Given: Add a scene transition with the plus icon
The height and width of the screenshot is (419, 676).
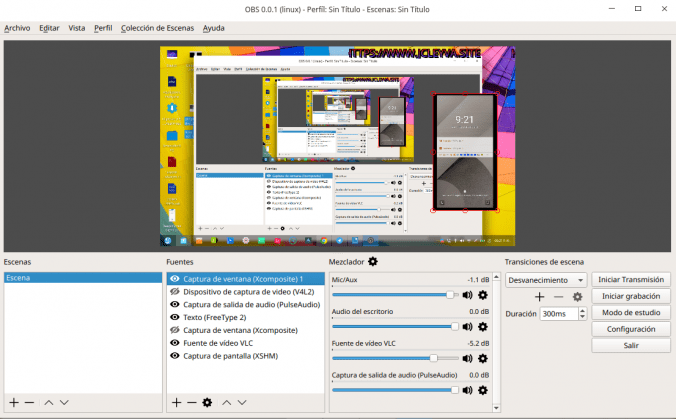Looking at the screenshot, I should (x=539, y=297).
